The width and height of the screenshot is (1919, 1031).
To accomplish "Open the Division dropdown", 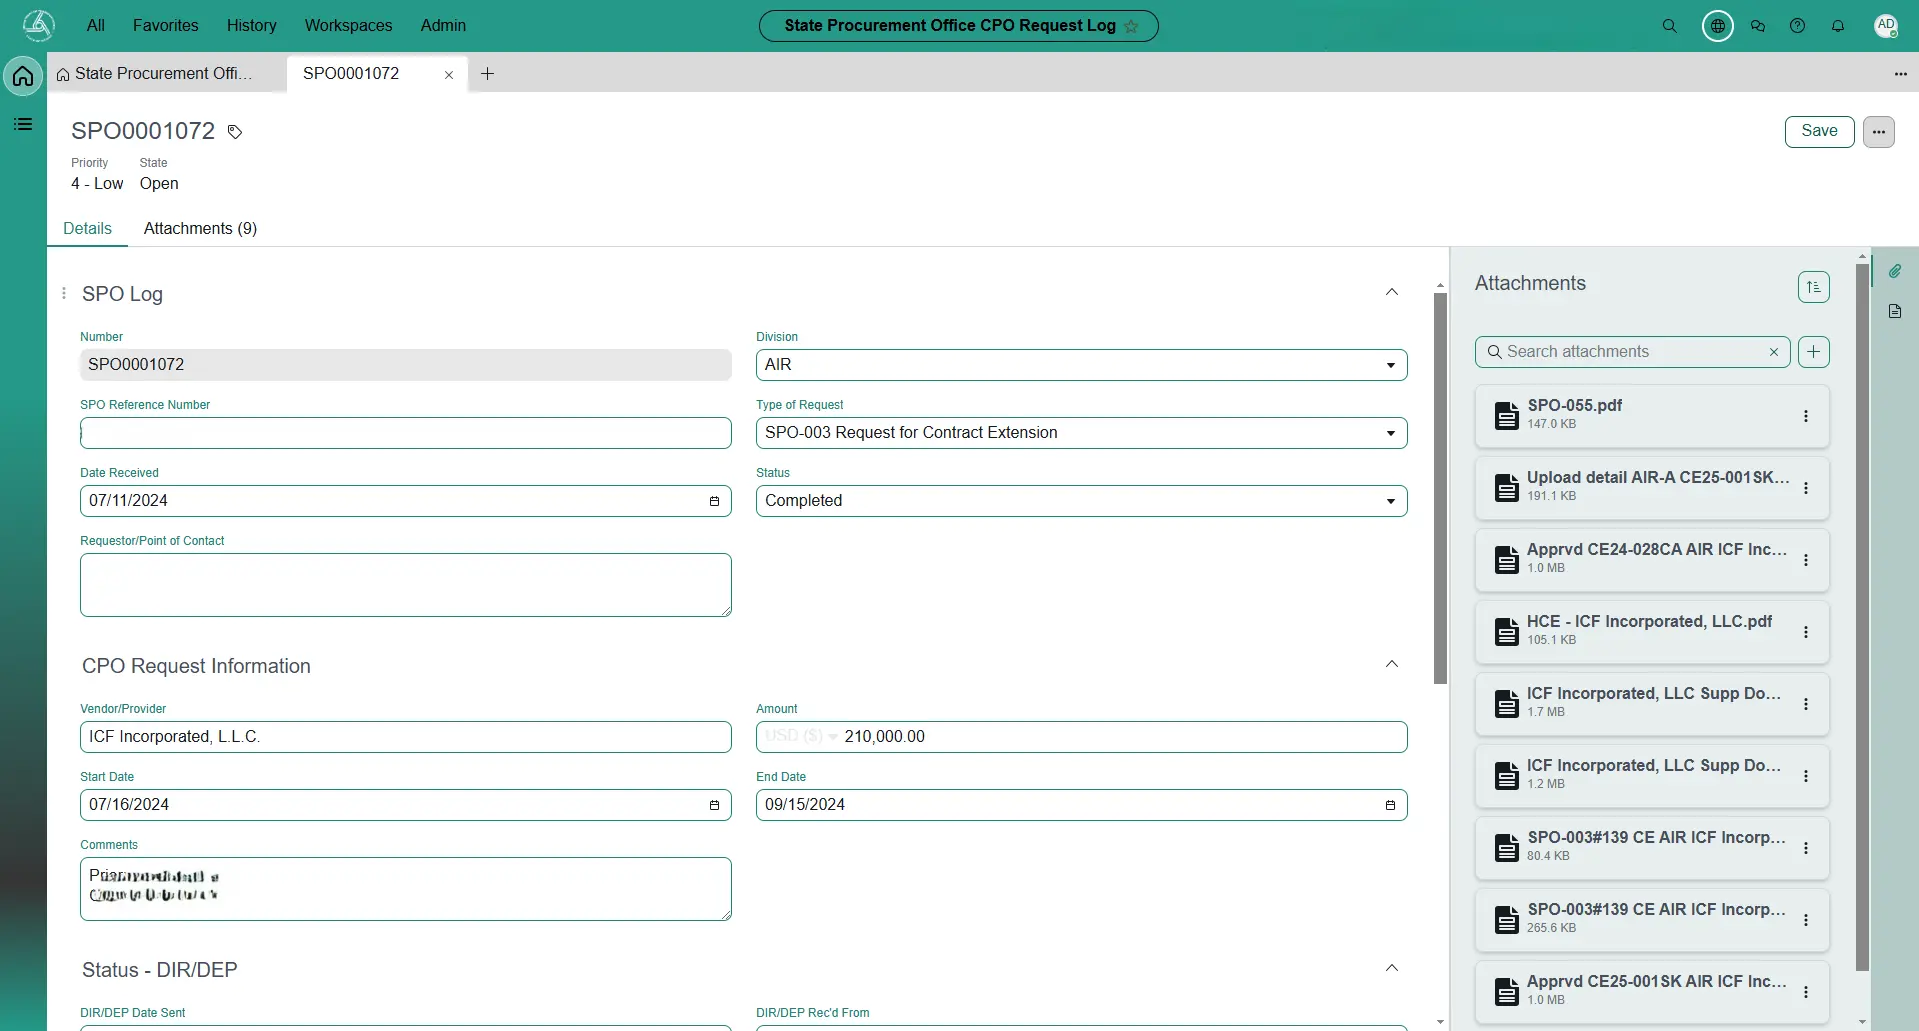I will coord(1082,365).
